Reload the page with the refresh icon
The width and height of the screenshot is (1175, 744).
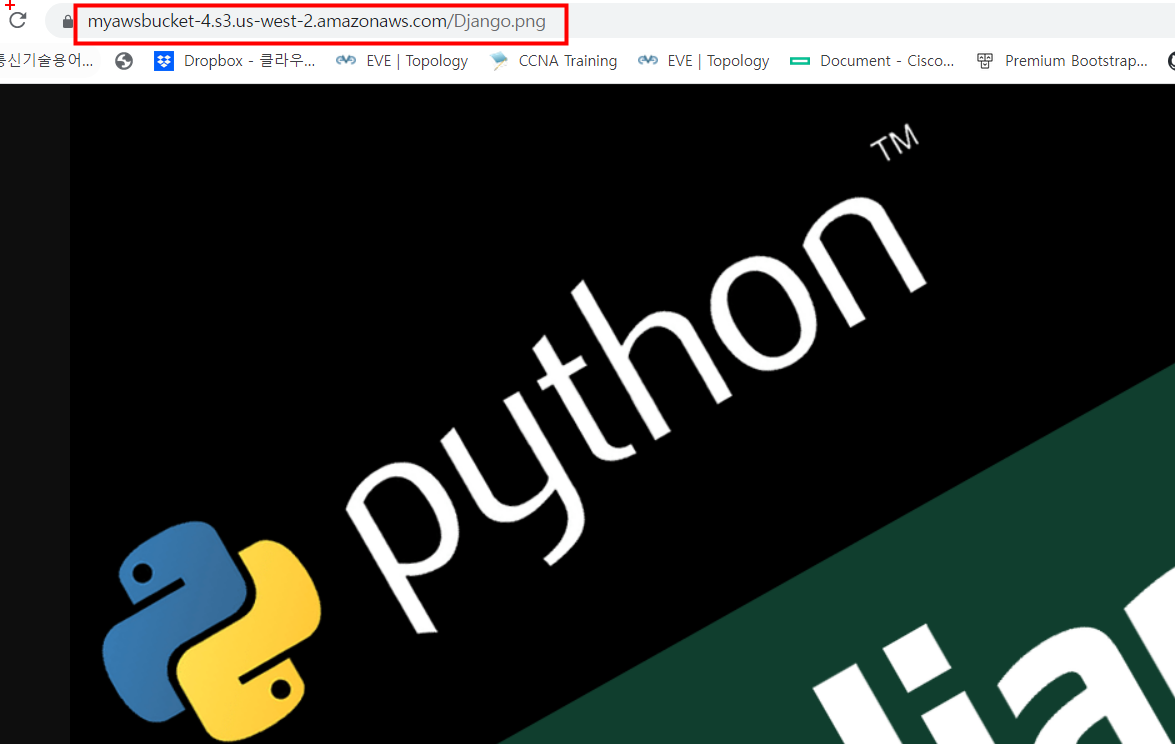click(x=17, y=20)
